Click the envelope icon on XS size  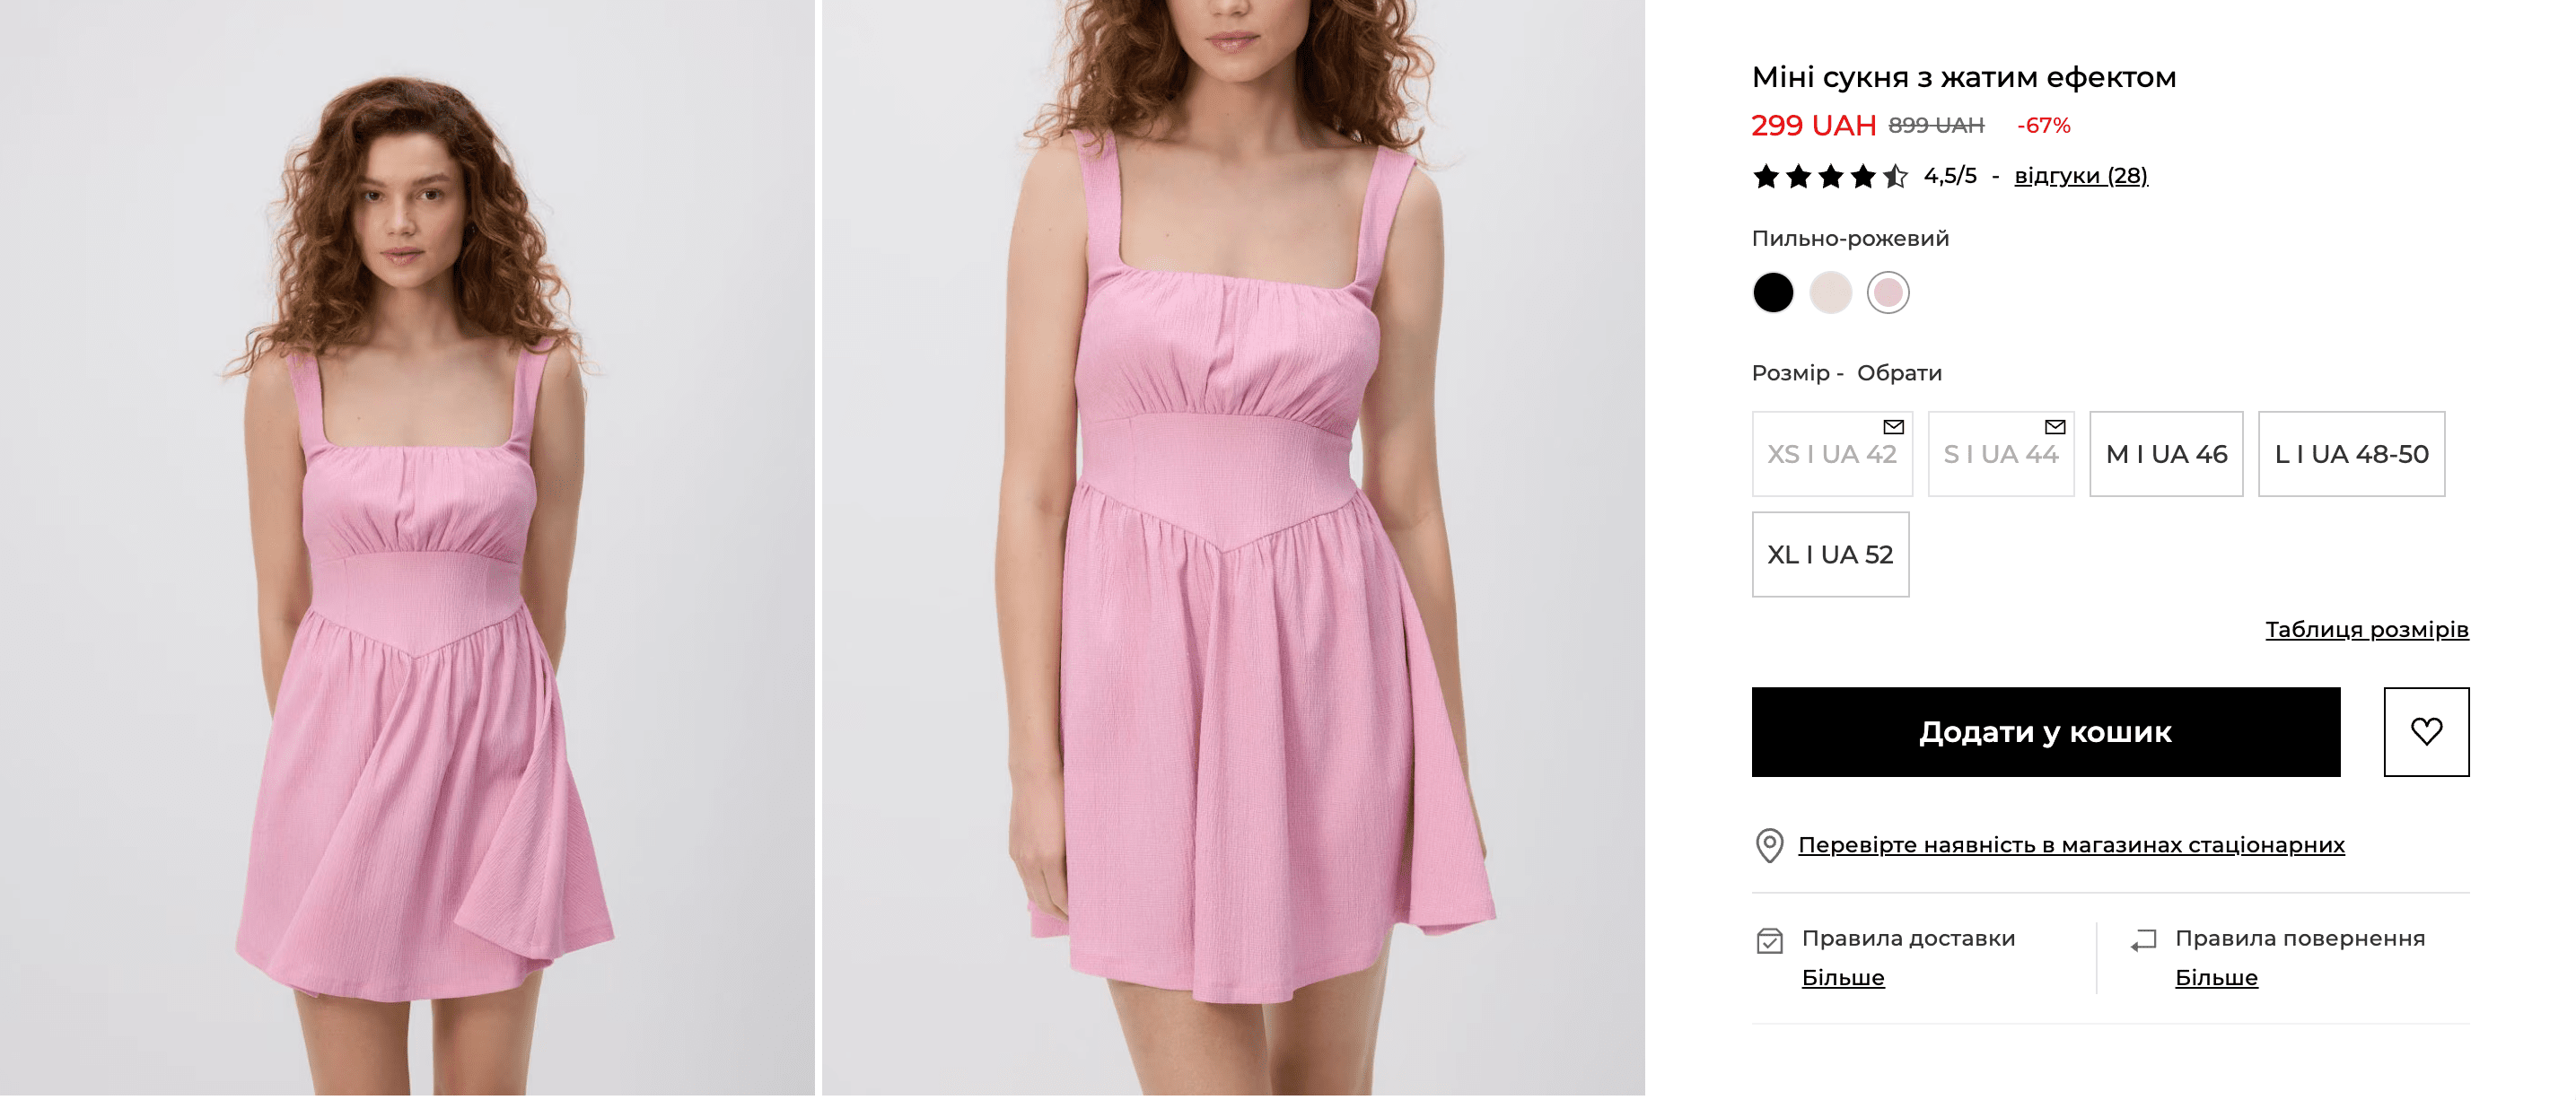coord(1893,427)
